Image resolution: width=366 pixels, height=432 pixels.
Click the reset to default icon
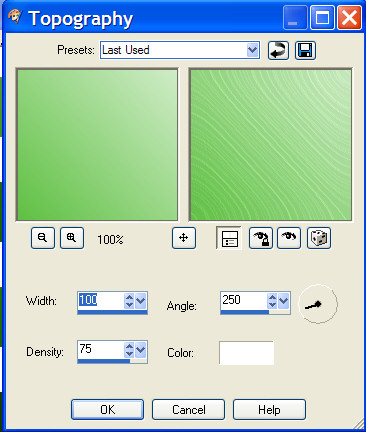click(278, 51)
